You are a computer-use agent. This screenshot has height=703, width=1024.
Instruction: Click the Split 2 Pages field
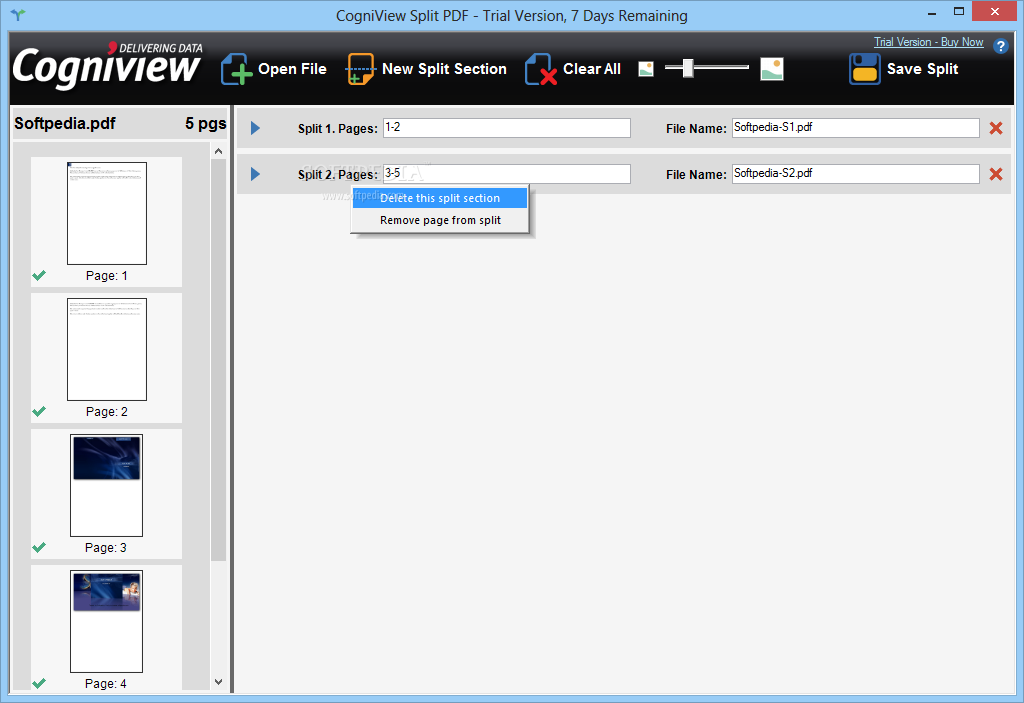click(507, 174)
